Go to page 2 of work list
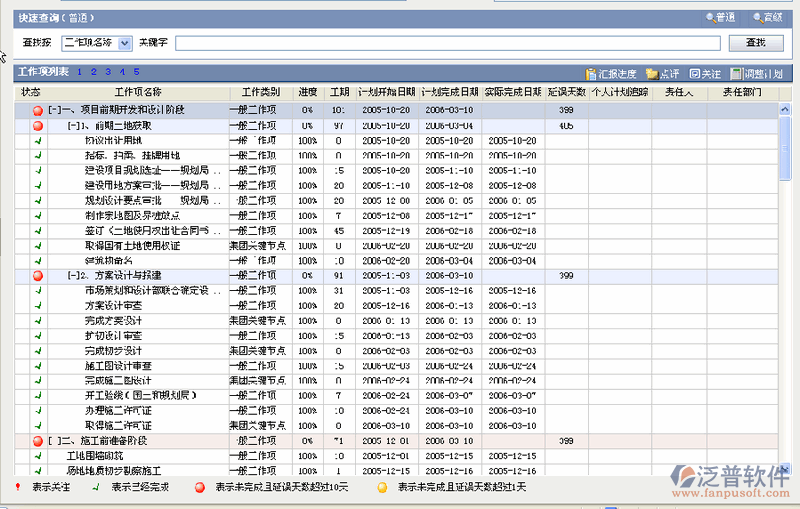Image resolution: width=800 pixels, height=509 pixels. click(93, 72)
